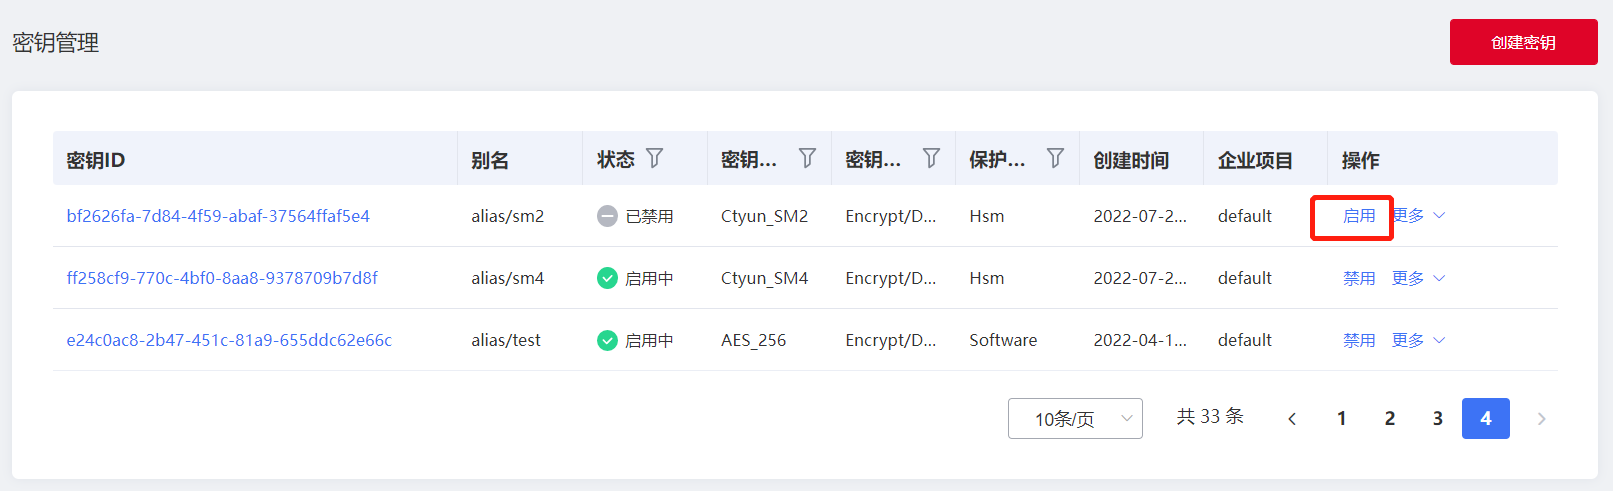Click the Ctyun_SM2 cell

pos(764,216)
